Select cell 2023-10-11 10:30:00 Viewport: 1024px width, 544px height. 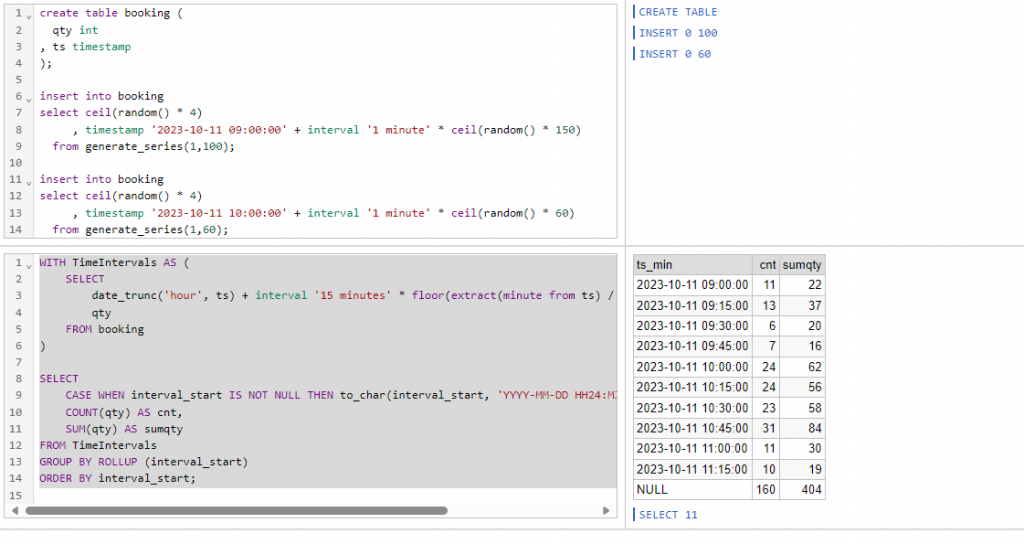pos(692,408)
